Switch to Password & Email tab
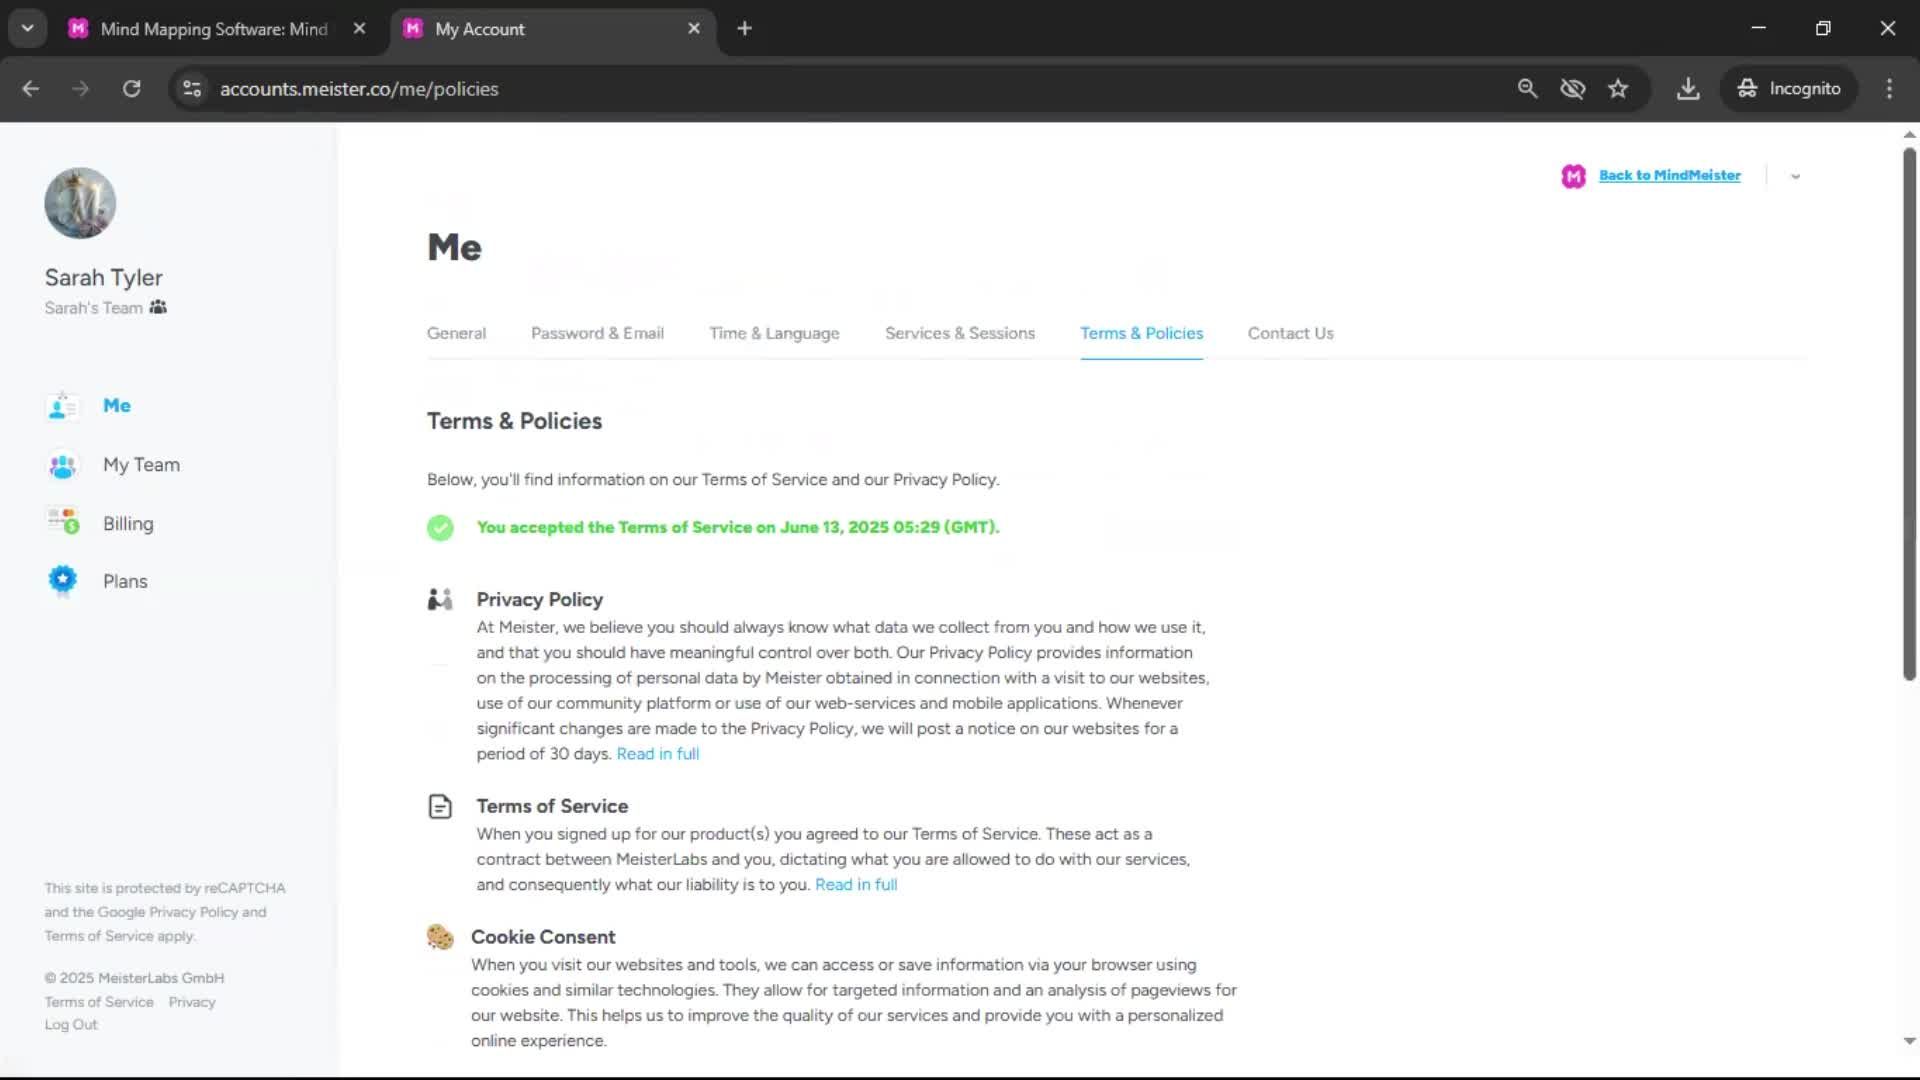 597,333
